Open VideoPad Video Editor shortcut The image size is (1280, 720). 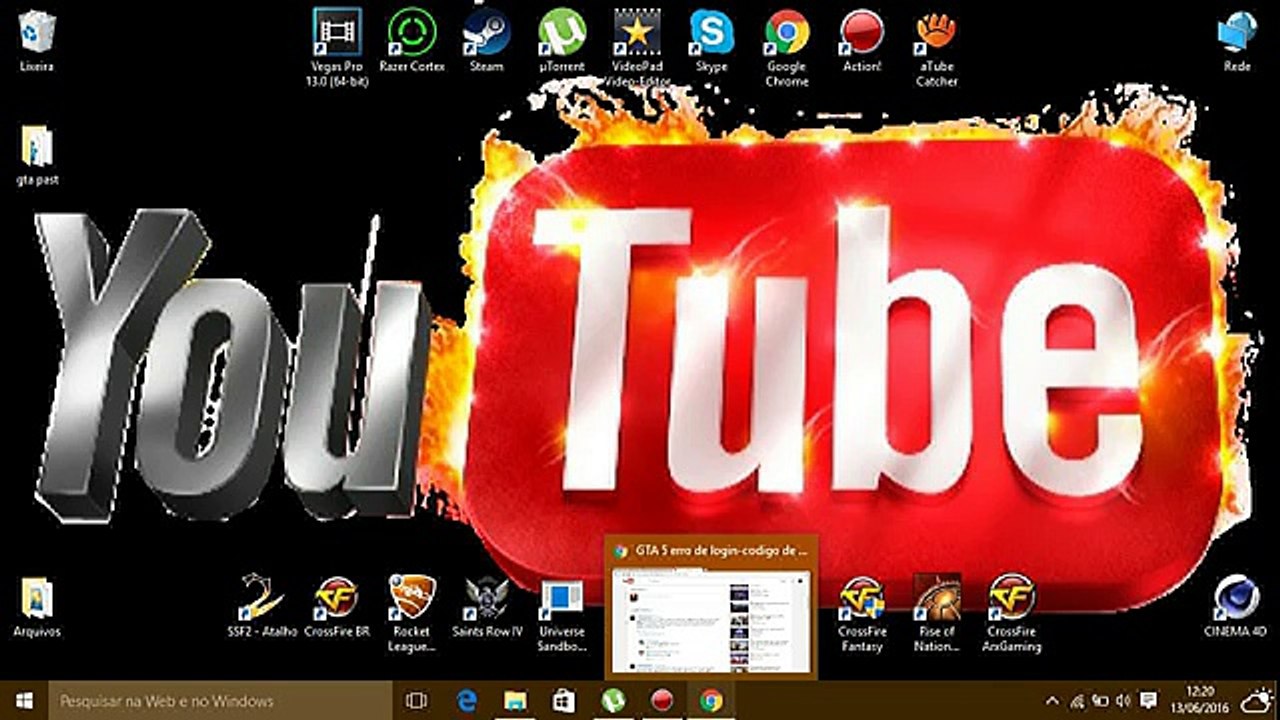637,47
